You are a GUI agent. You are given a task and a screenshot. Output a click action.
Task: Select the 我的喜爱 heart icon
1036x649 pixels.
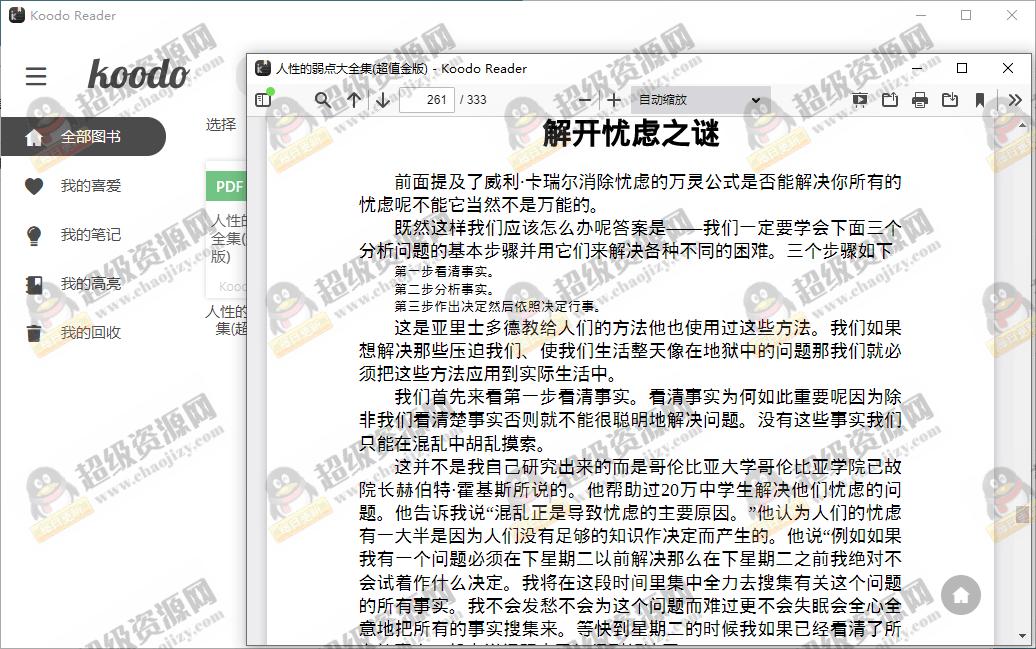tap(36, 185)
